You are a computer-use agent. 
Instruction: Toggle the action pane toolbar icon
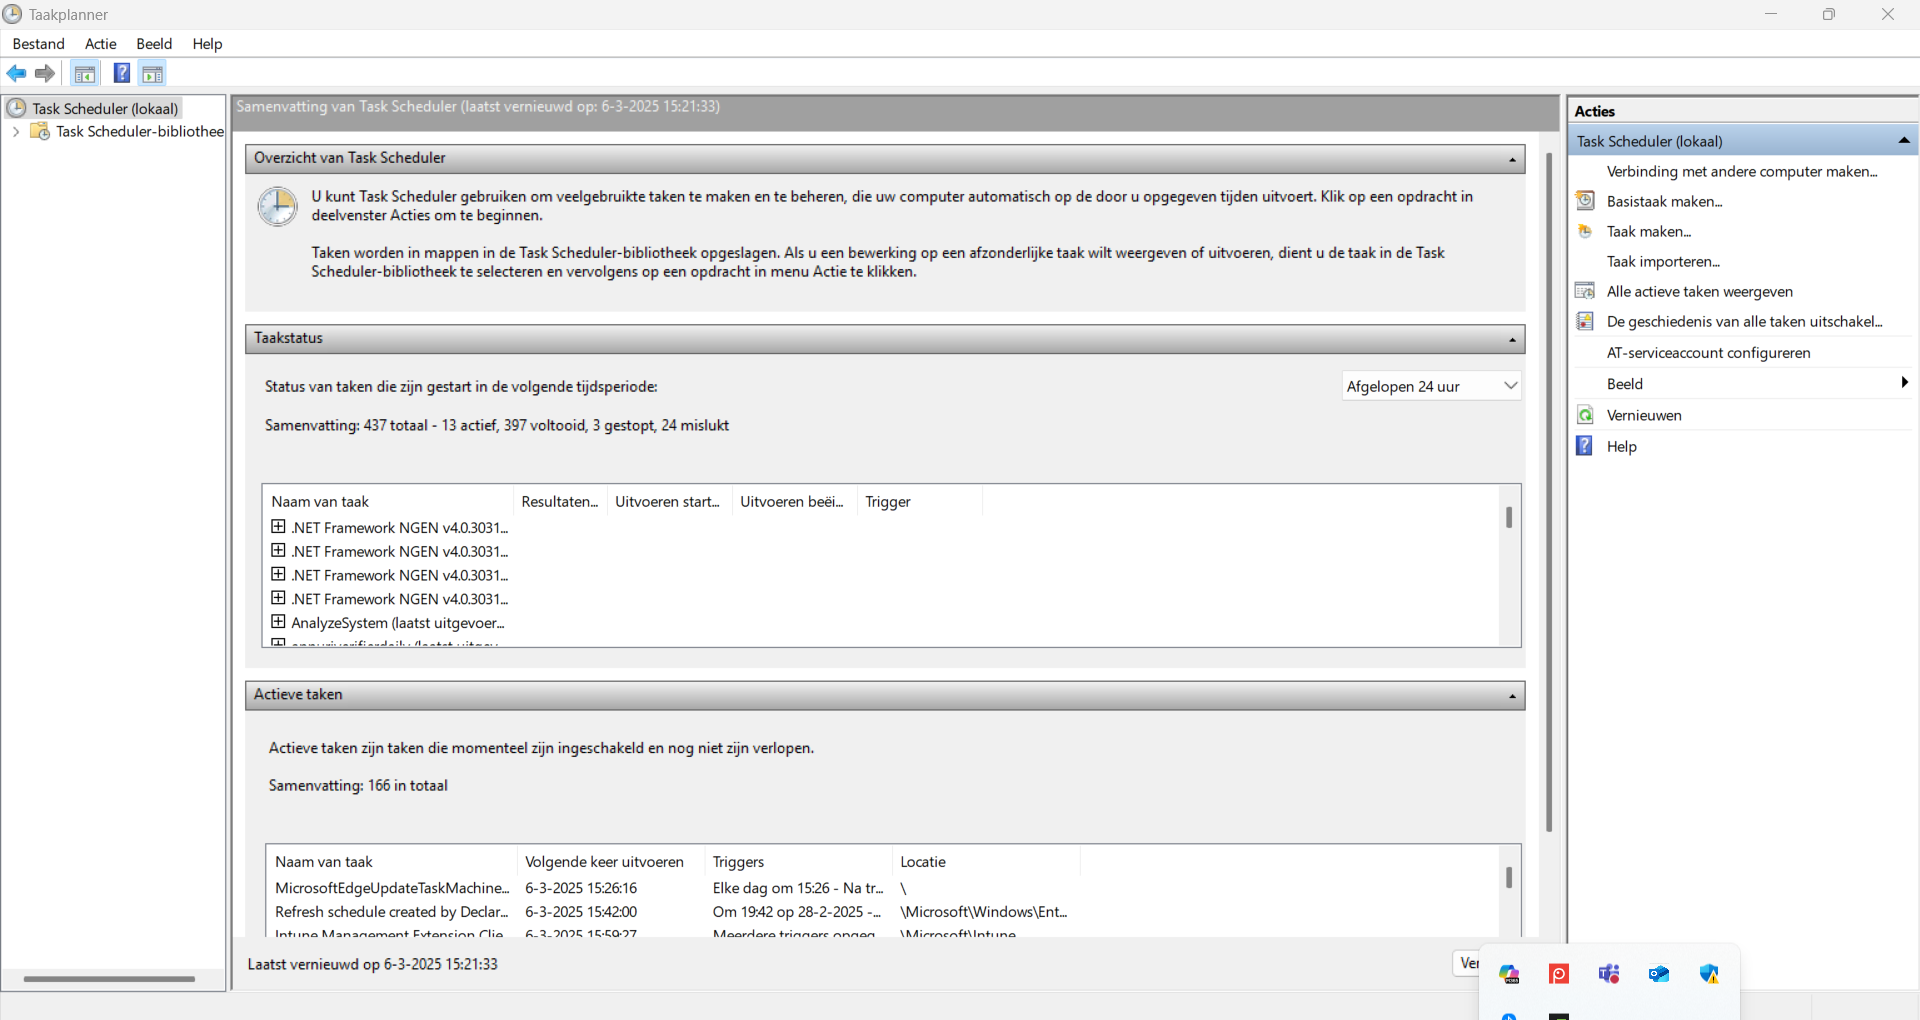click(152, 73)
